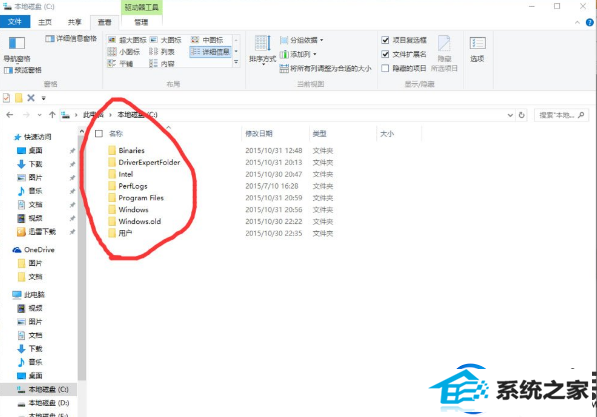Click the refresh icon in address bar
Screen dimensions: 597x417
[x=522, y=115]
